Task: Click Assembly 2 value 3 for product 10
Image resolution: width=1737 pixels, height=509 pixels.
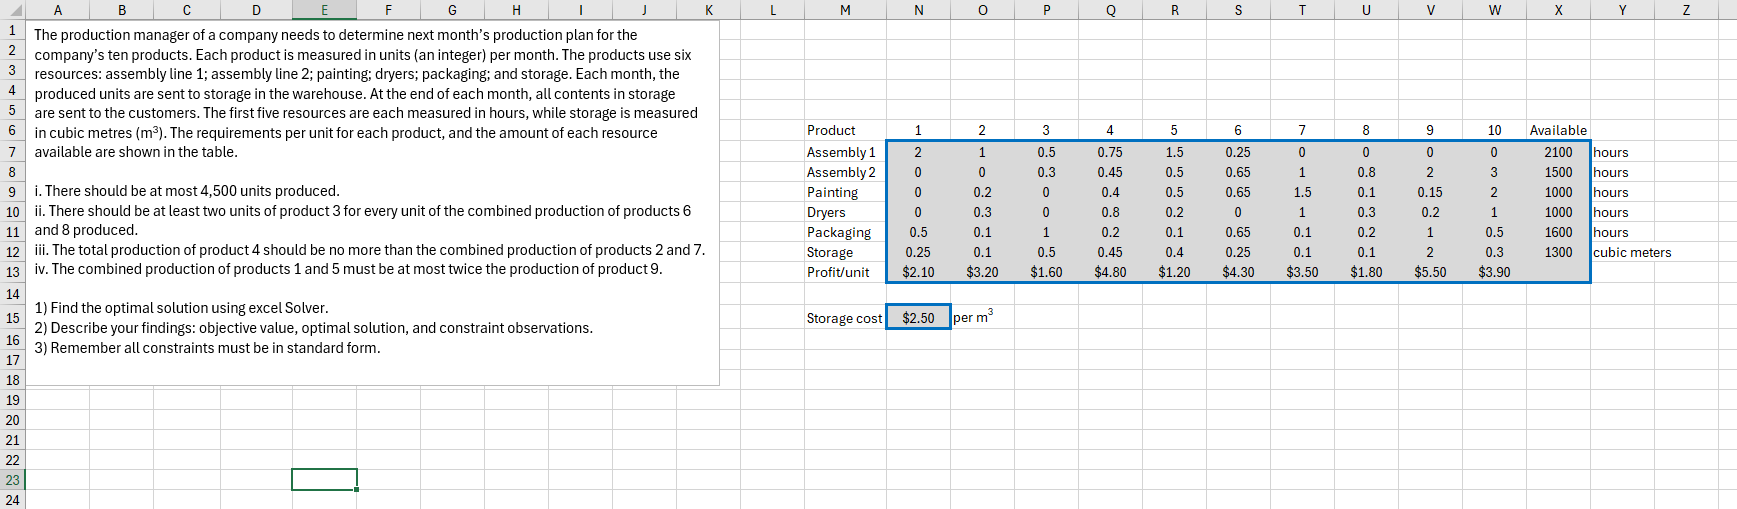Action: [x=1494, y=172]
